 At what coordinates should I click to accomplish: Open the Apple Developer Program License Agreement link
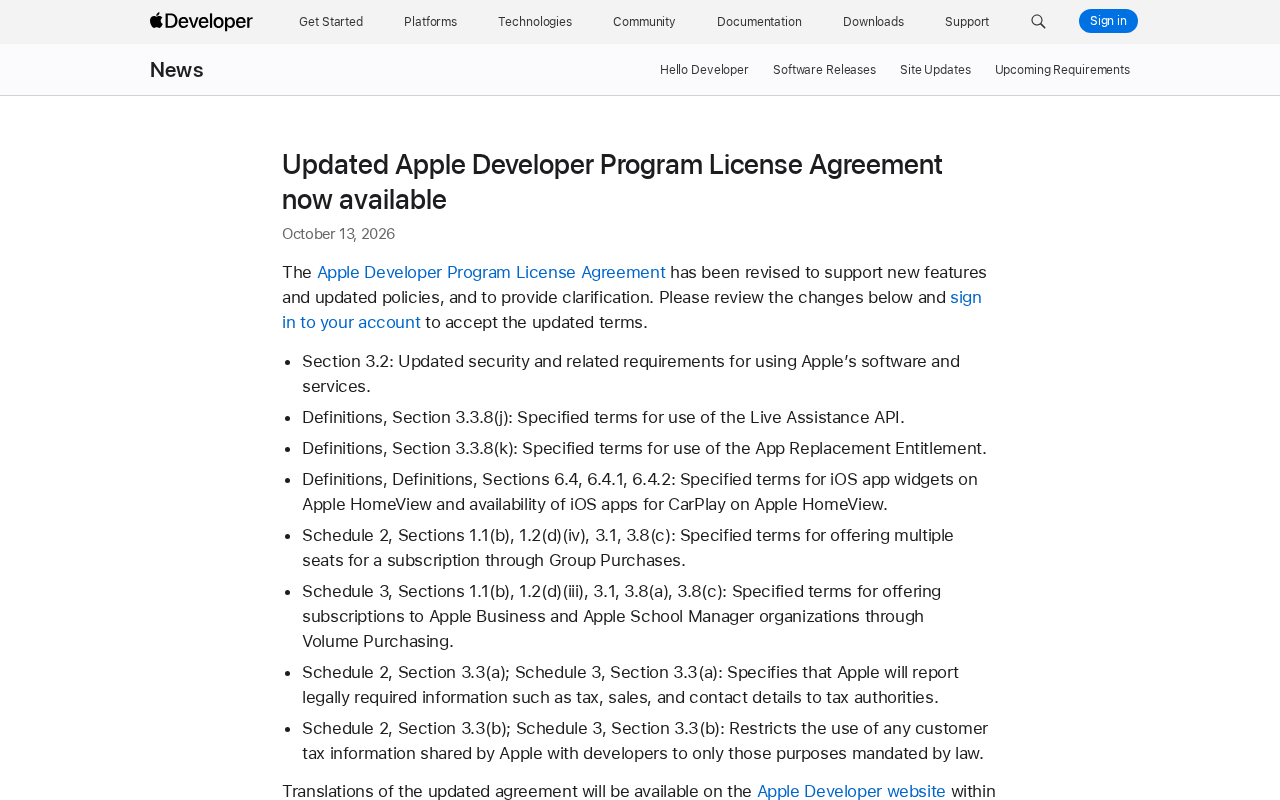click(491, 272)
